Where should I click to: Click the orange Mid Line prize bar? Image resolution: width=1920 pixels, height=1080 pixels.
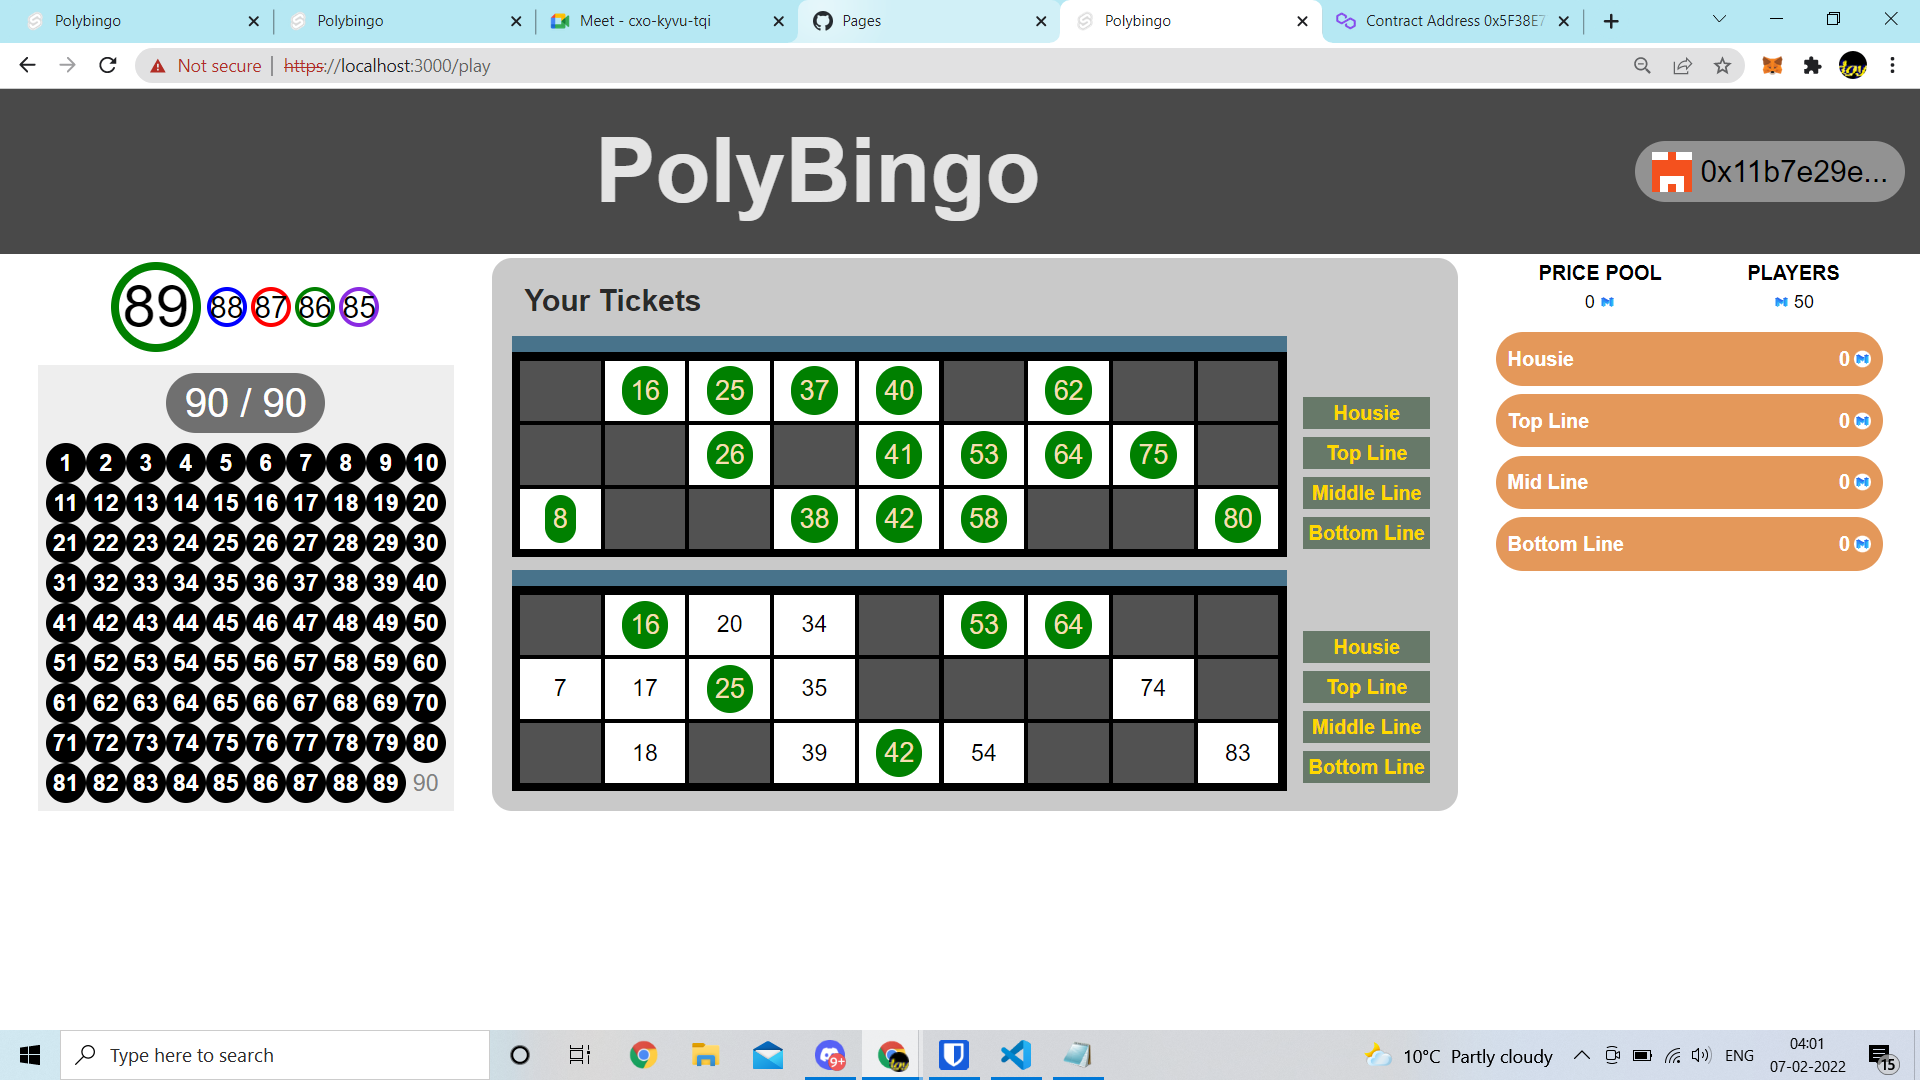(1689, 482)
